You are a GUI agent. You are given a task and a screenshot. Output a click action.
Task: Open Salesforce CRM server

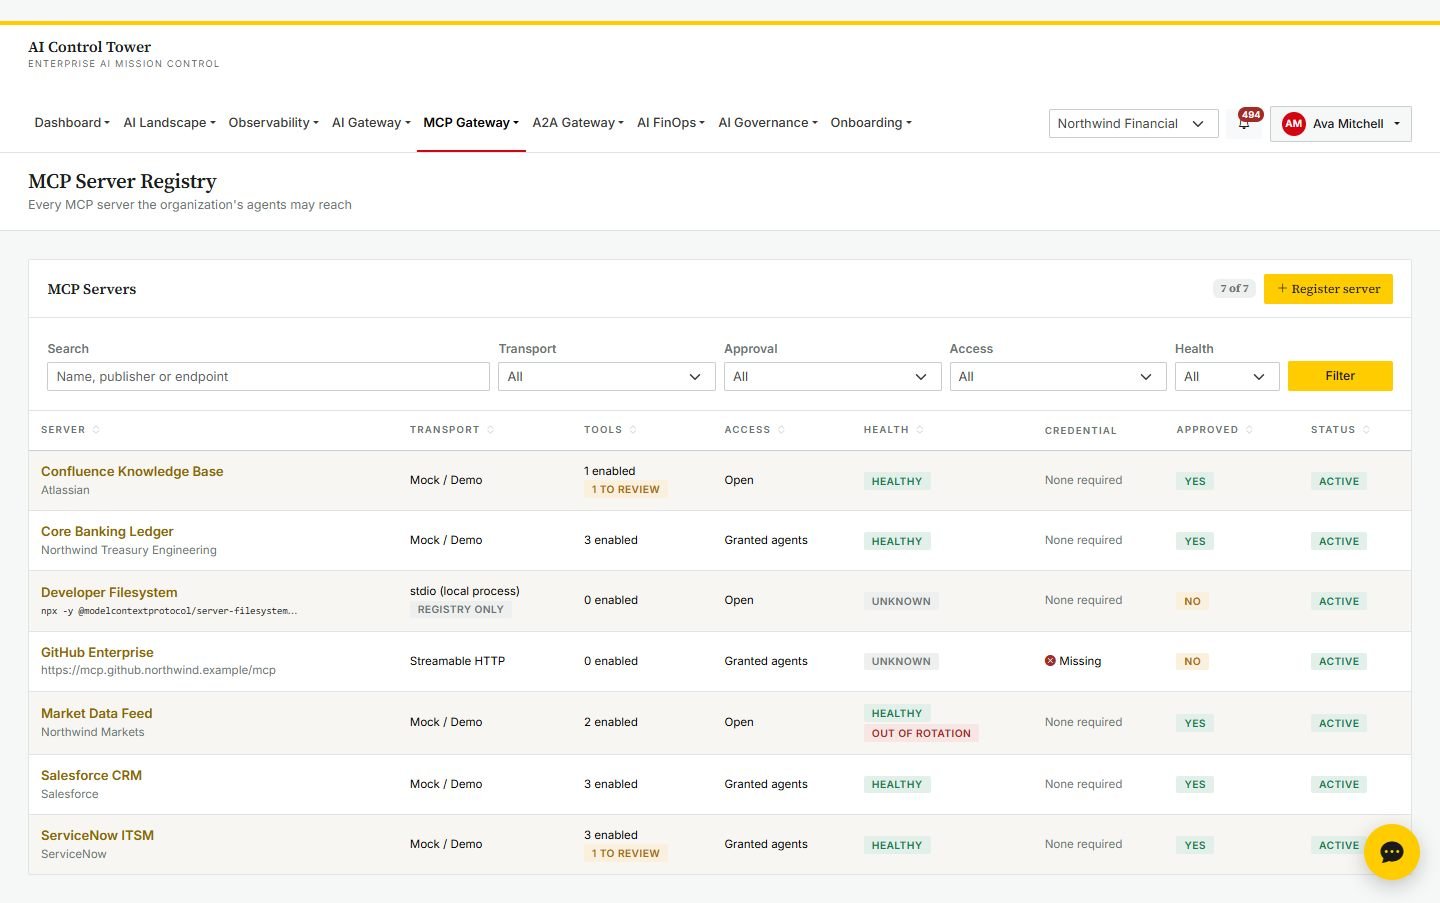(91, 775)
